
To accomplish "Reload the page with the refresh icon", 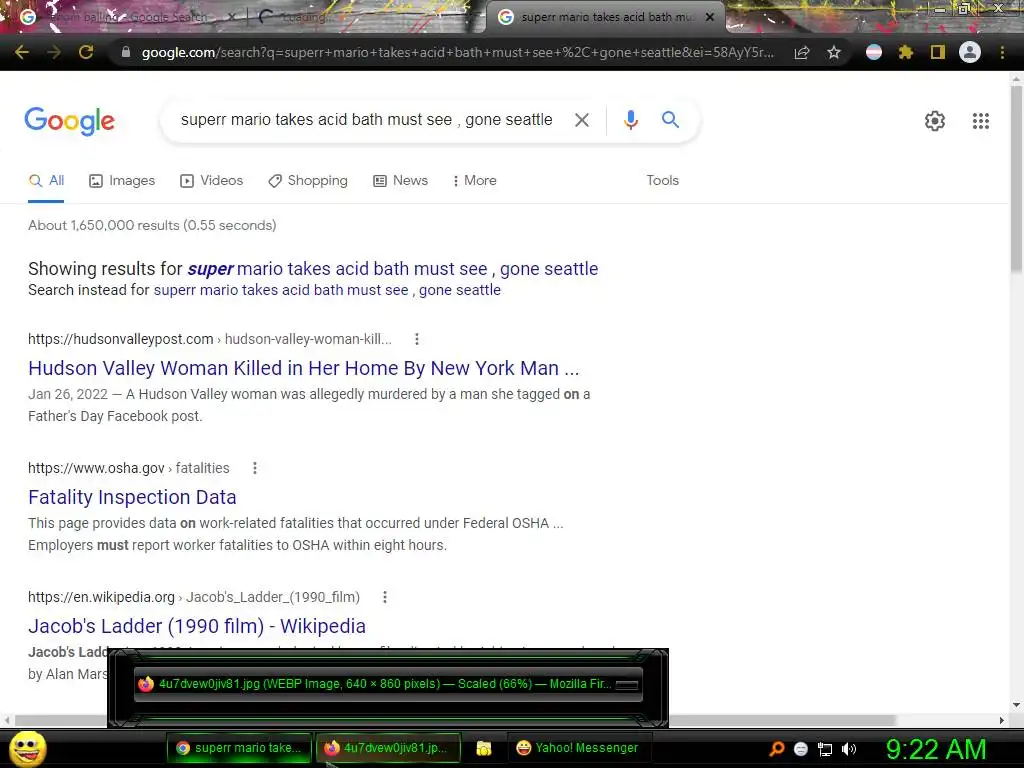I will pyautogui.click(x=86, y=52).
